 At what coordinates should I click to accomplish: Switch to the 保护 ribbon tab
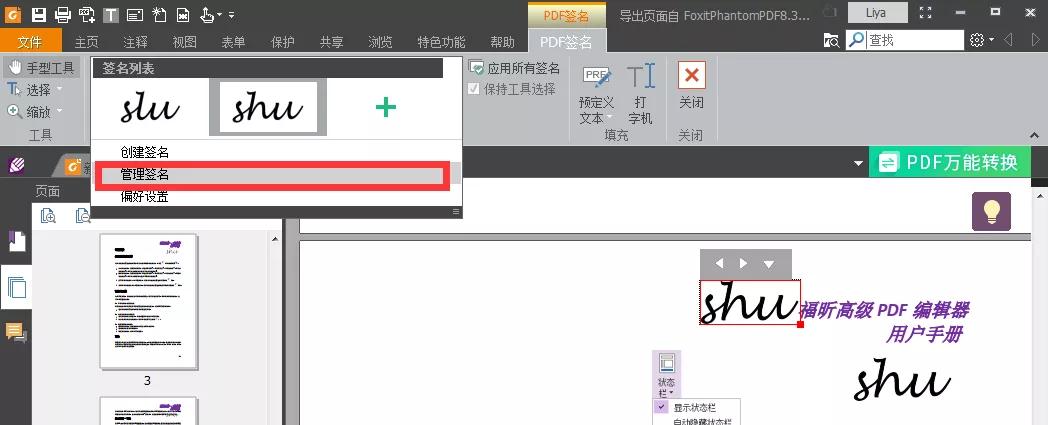283,42
